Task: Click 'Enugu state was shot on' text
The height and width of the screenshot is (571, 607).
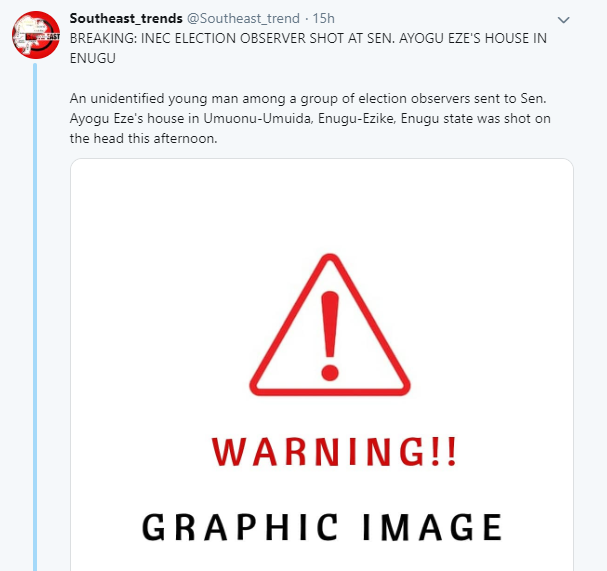Action: [x=475, y=118]
